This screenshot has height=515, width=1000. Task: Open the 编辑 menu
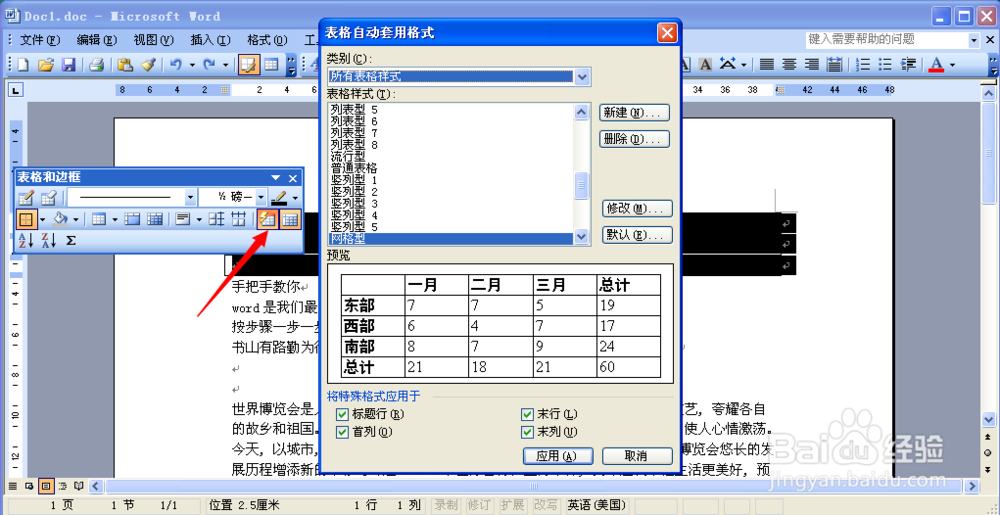(x=97, y=40)
